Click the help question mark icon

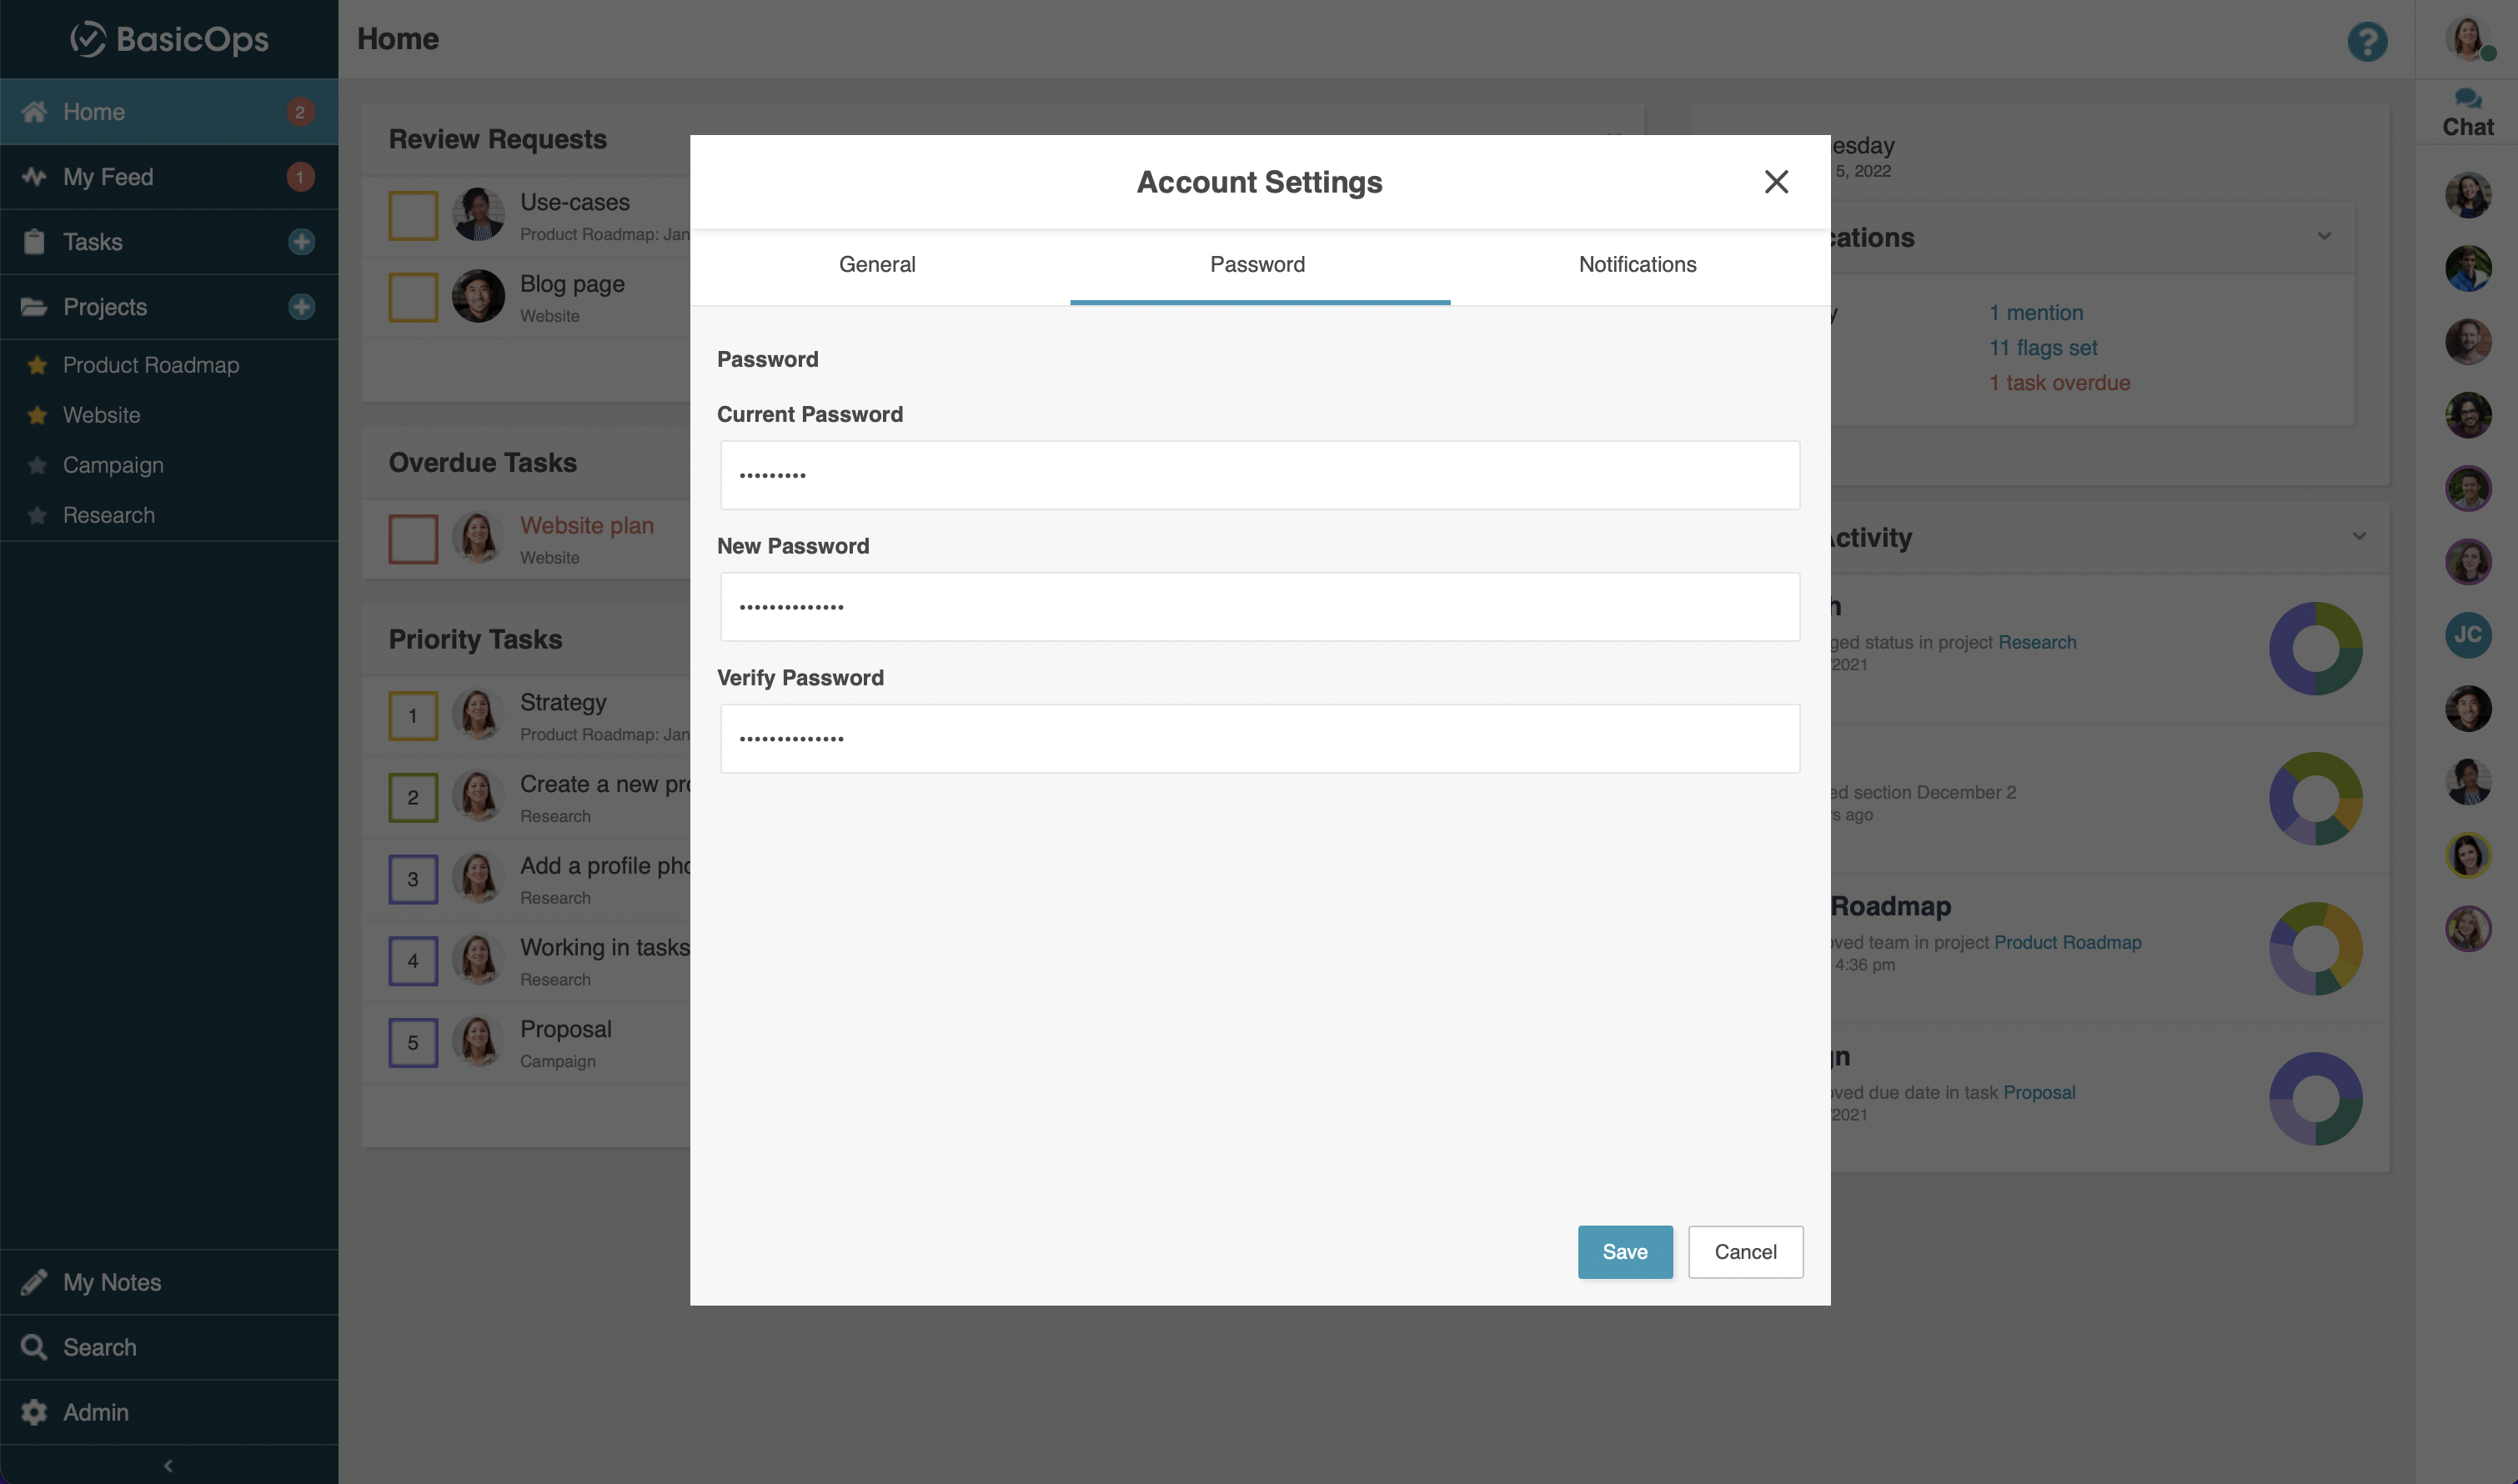click(x=2367, y=41)
